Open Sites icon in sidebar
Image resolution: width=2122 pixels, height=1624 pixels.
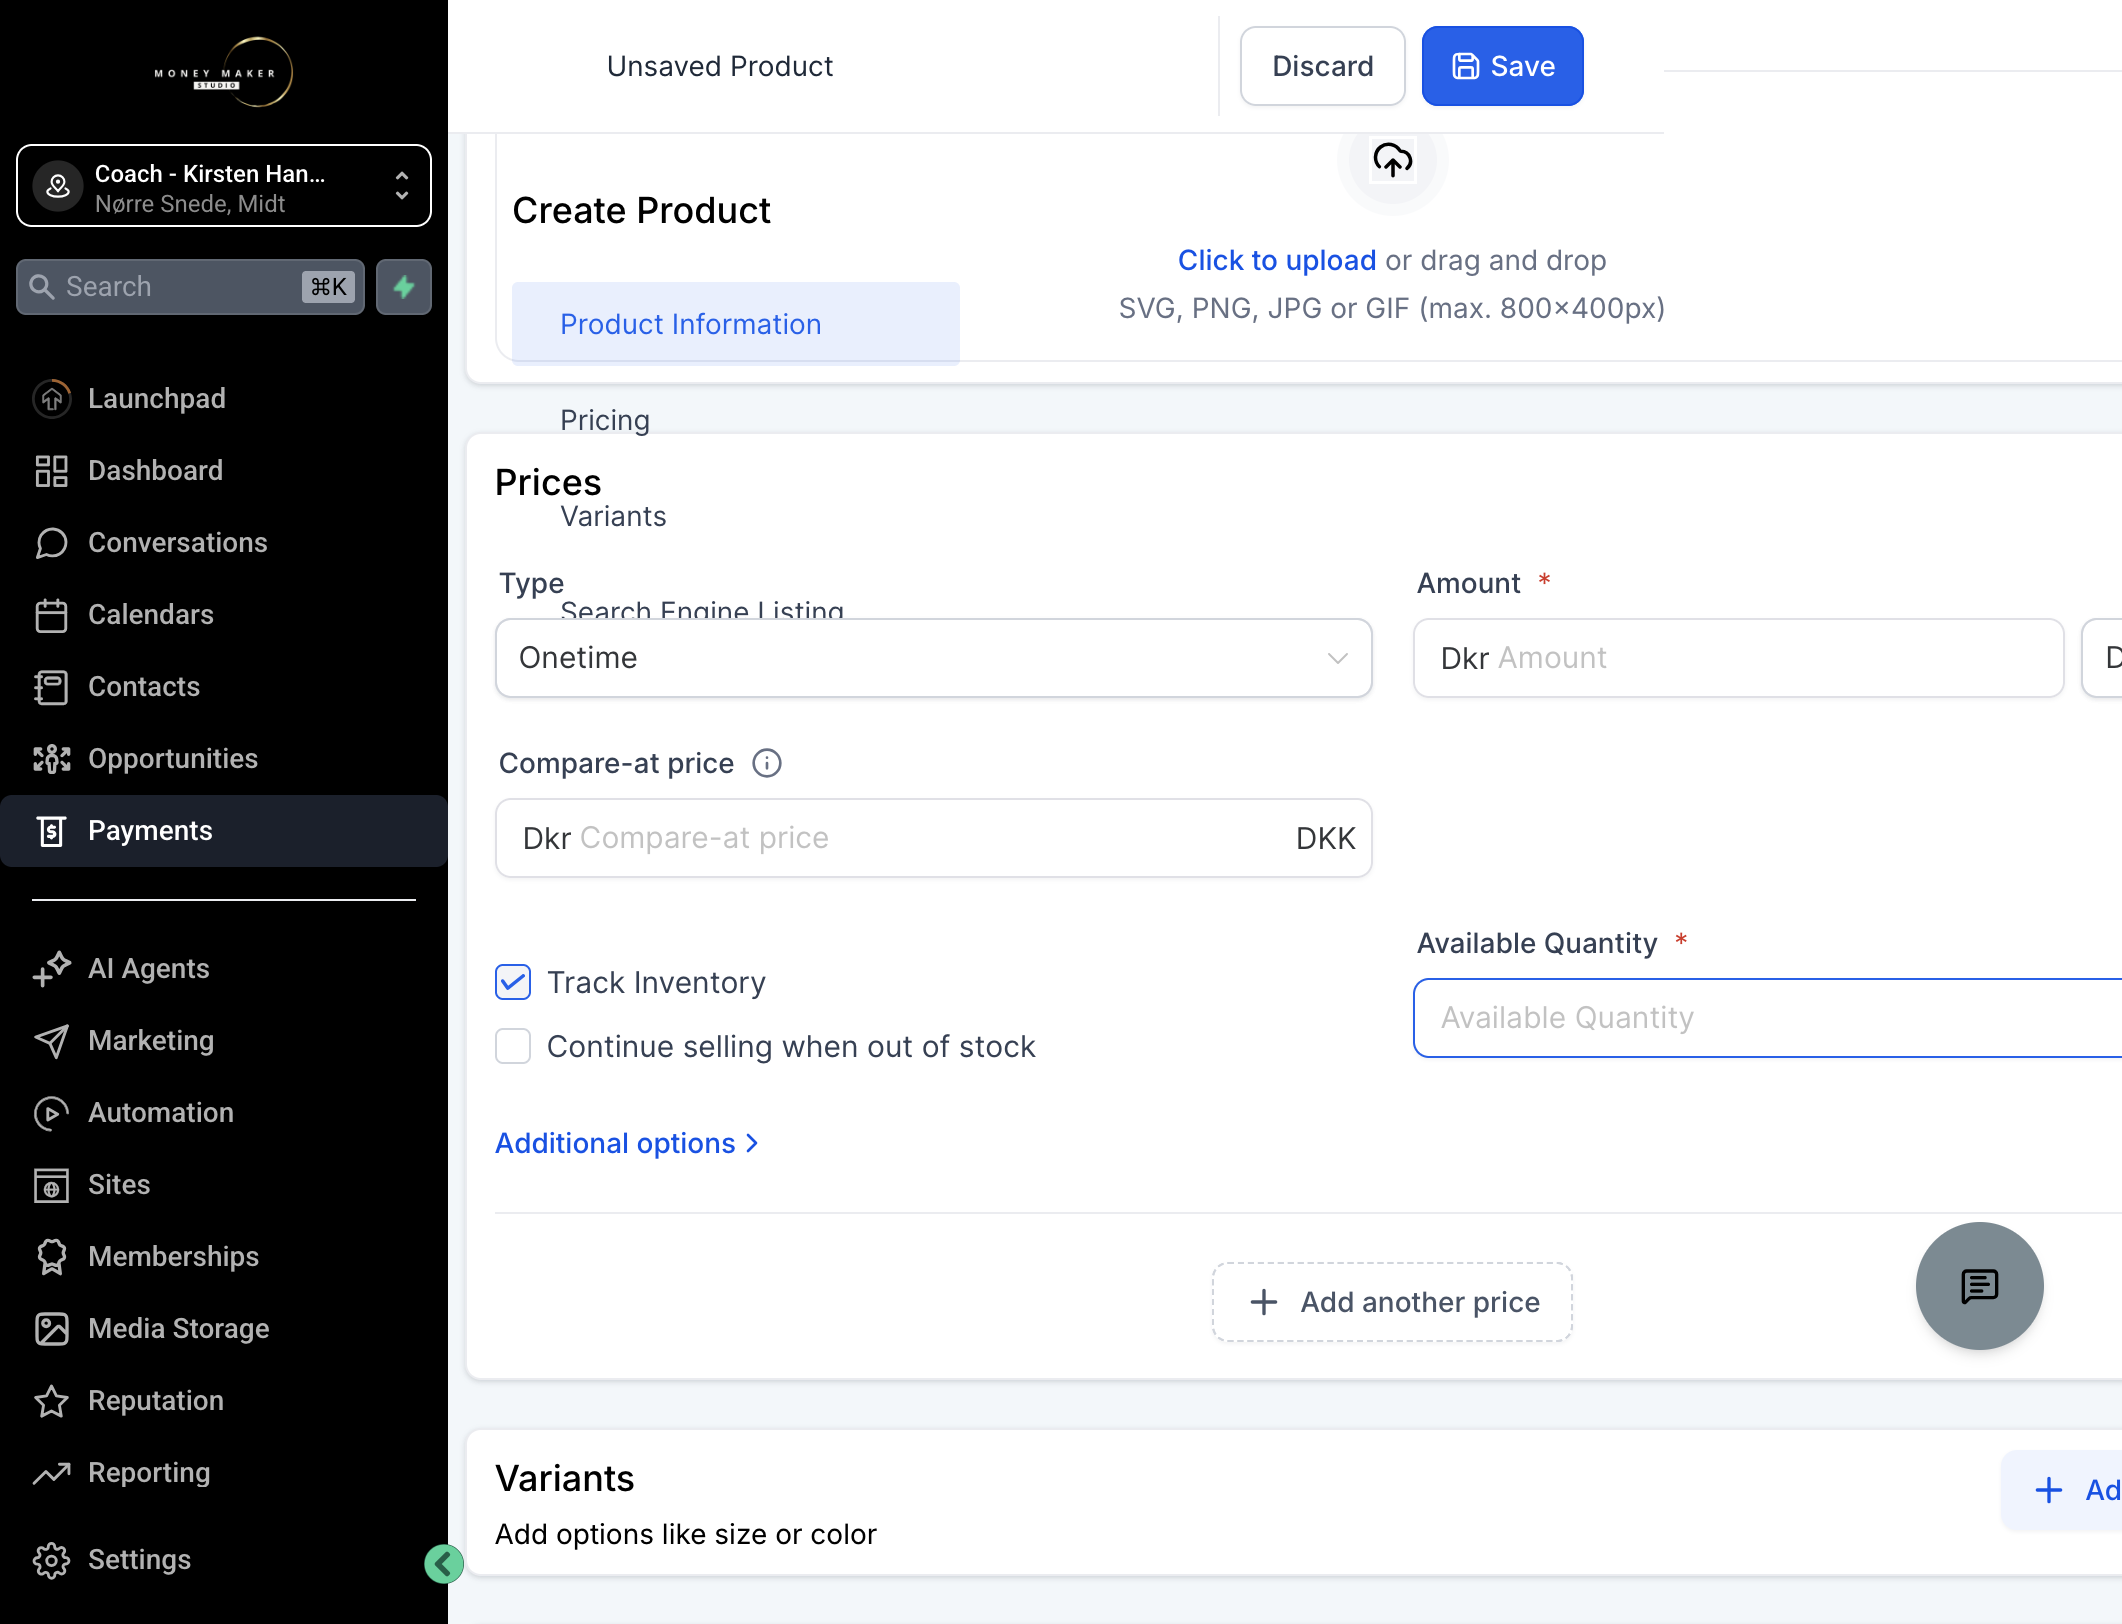[51, 1185]
